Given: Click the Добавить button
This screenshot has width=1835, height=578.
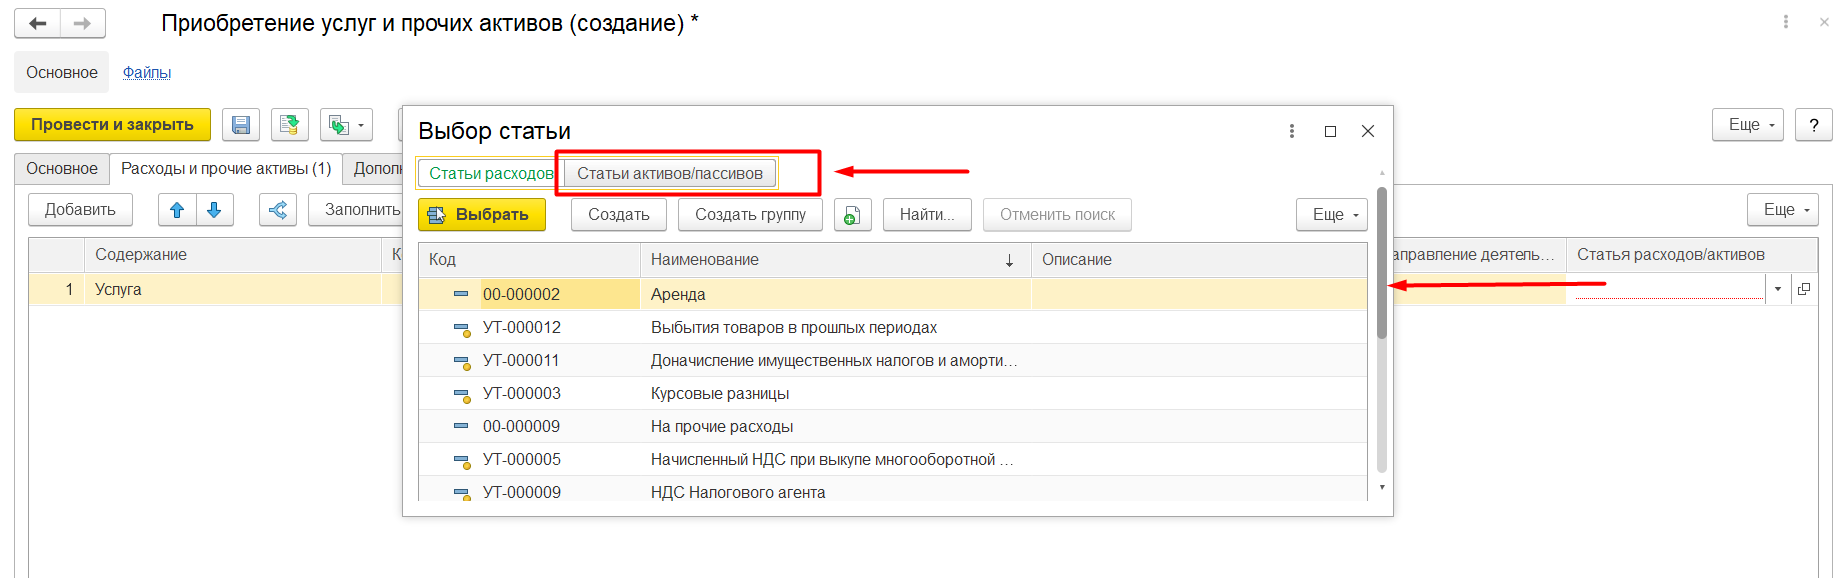Looking at the screenshot, I should coord(80,210).
